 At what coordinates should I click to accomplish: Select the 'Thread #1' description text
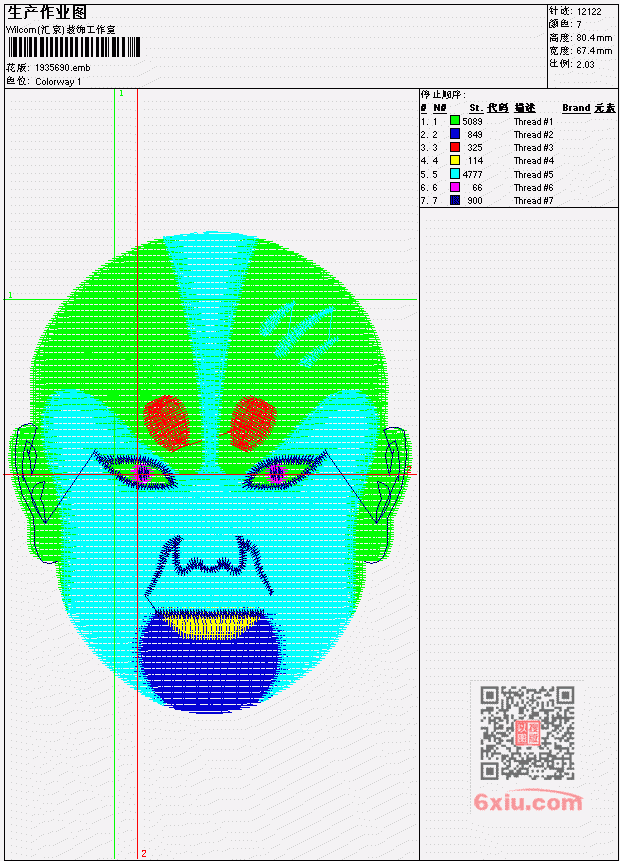tap(533, 121)
